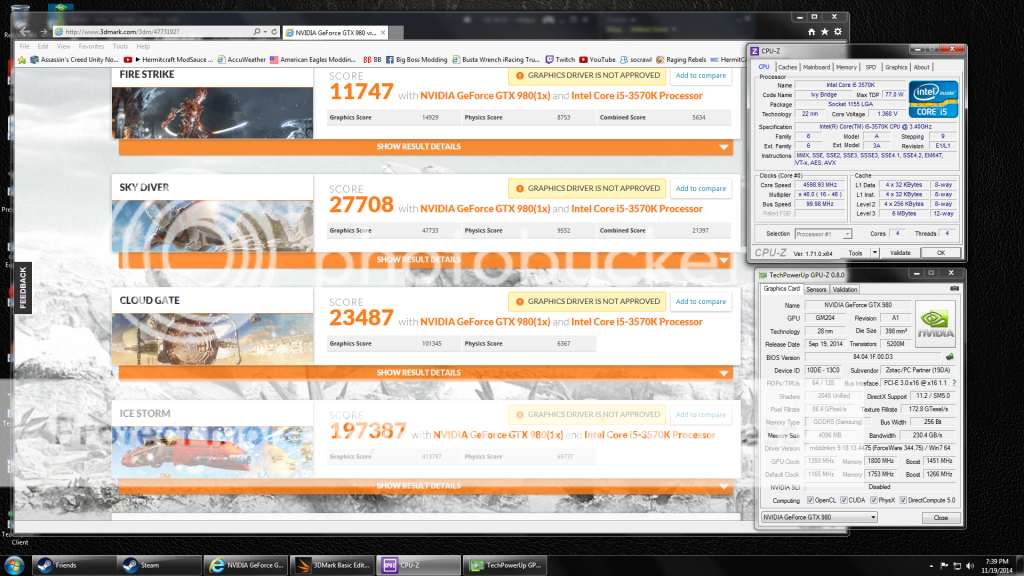Viewport: 1024px width, 576px height.
Task: Switch to the Sensors tab in GPU-Z
Action: click(816, 289)
